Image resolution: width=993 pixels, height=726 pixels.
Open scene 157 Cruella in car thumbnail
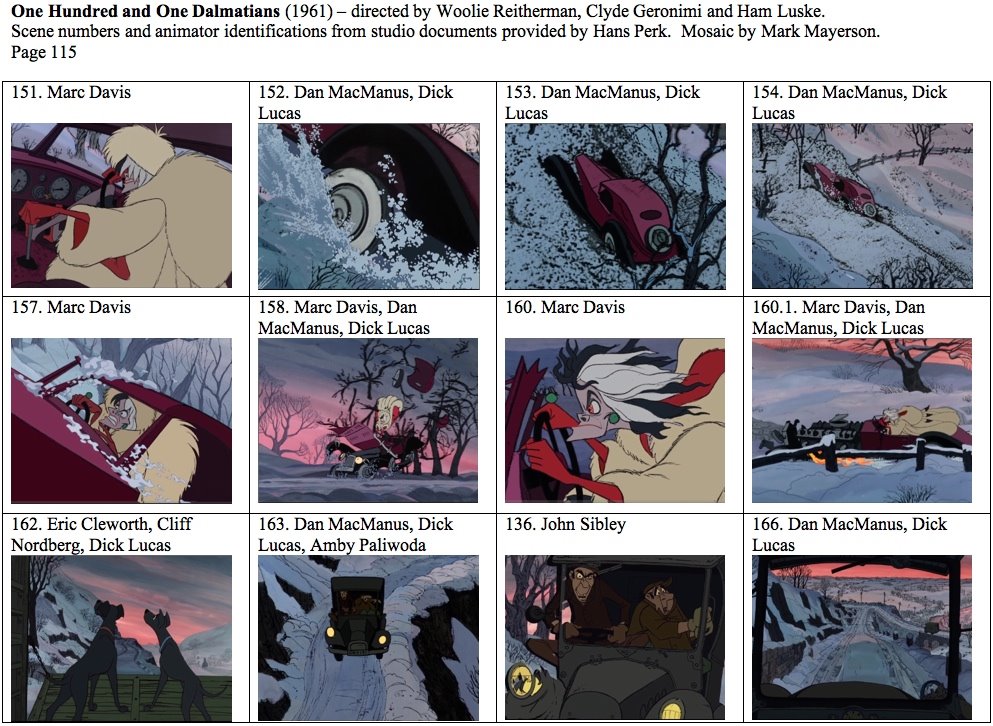point(122,421)
